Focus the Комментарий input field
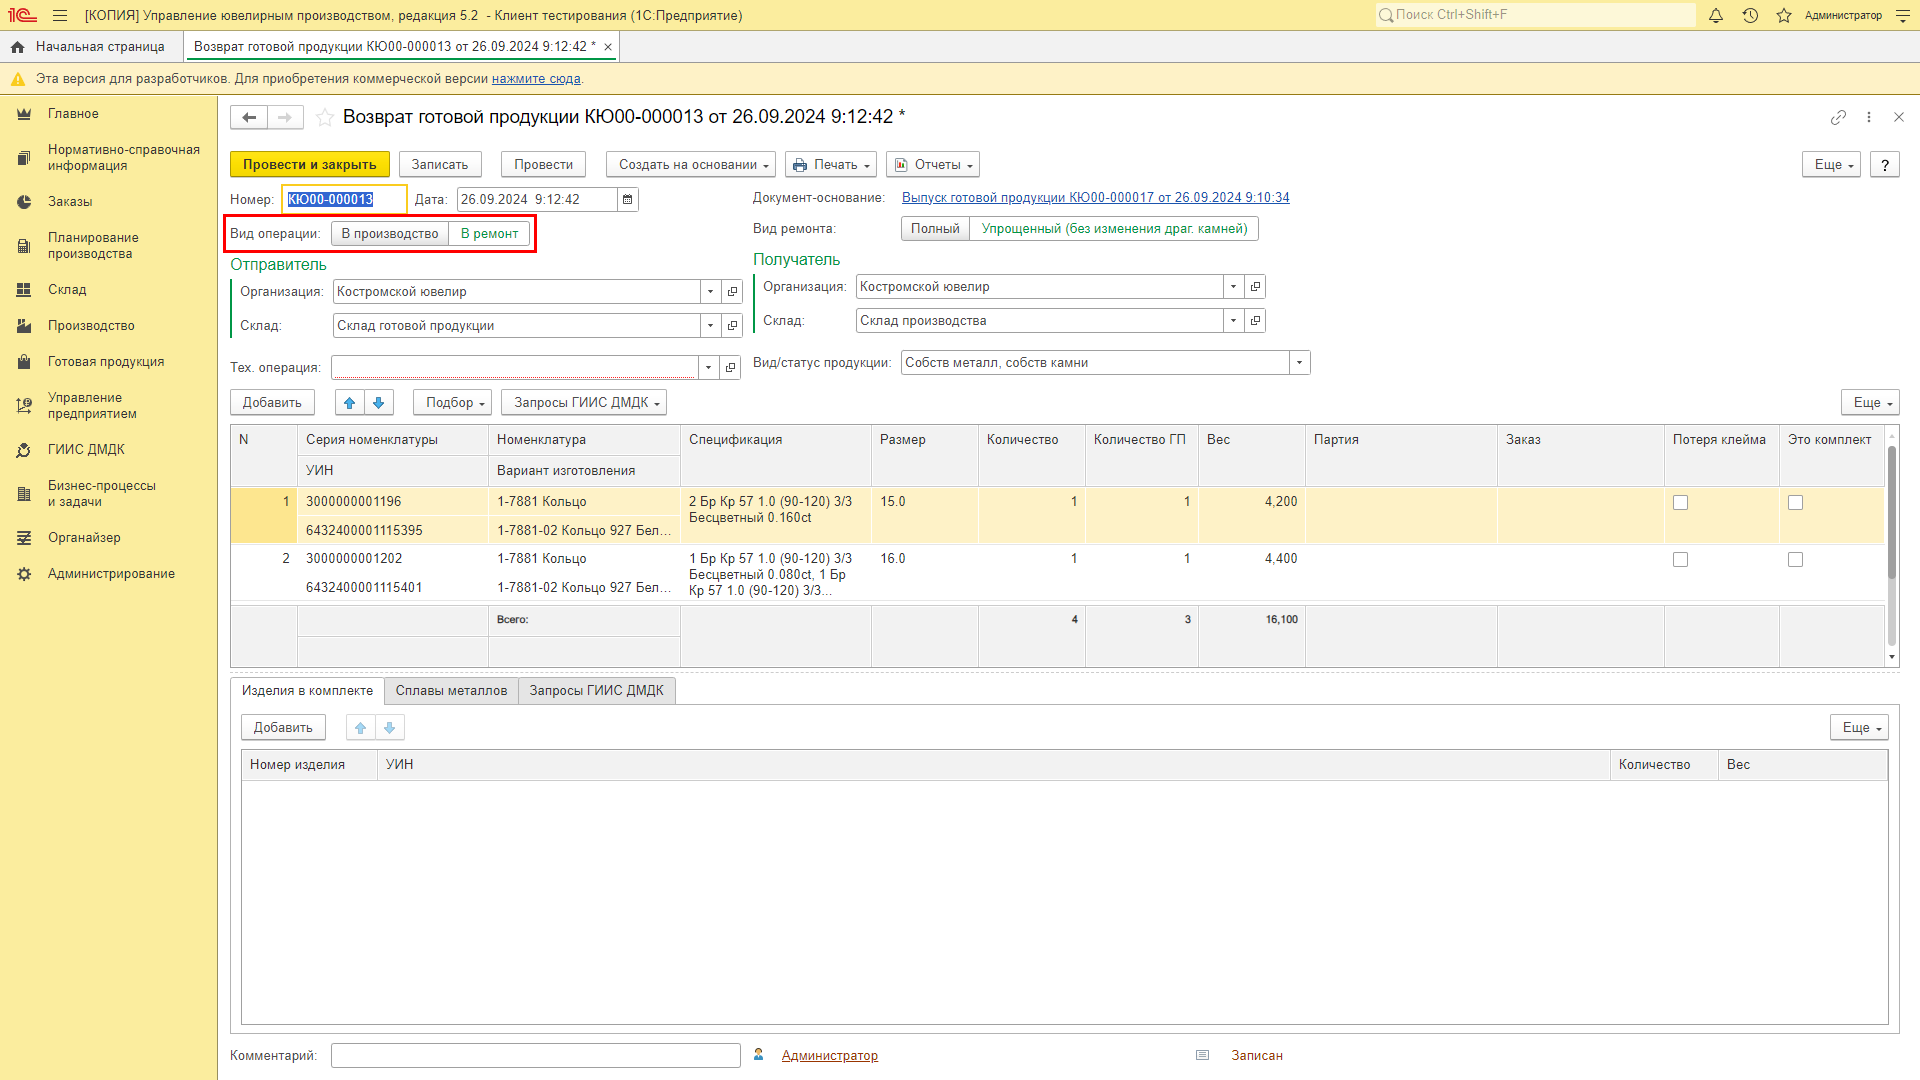This screenshot has height=1080, width=1920. pyautogui.click(x=535, y=1056)
